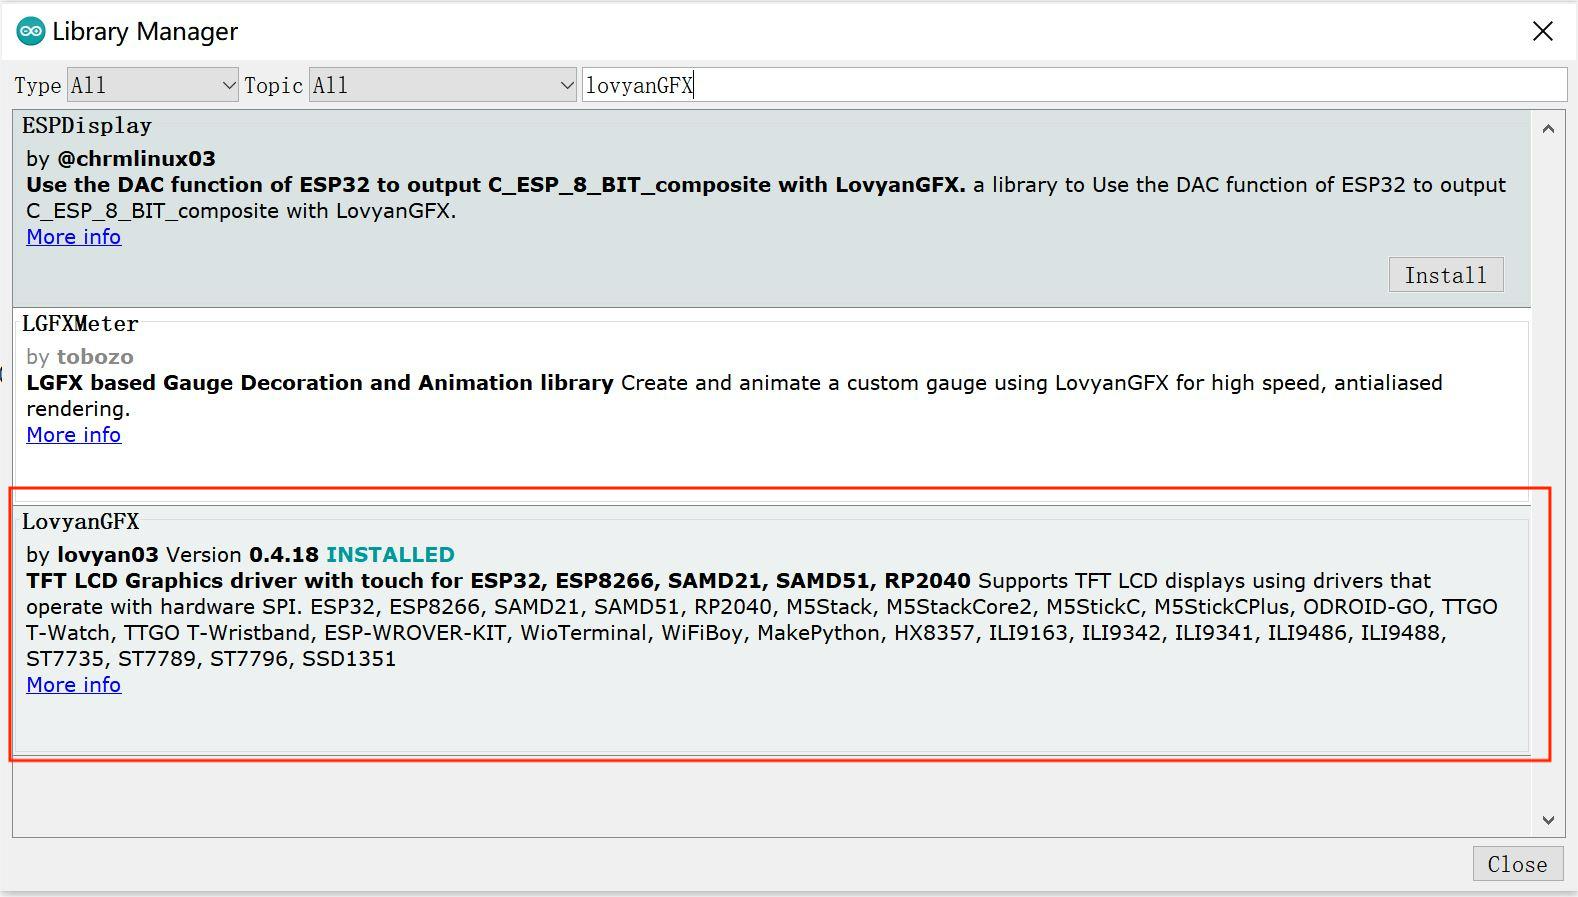Click the Library Manager window title
The image size is (1578, 897).
tap(145, 32)
